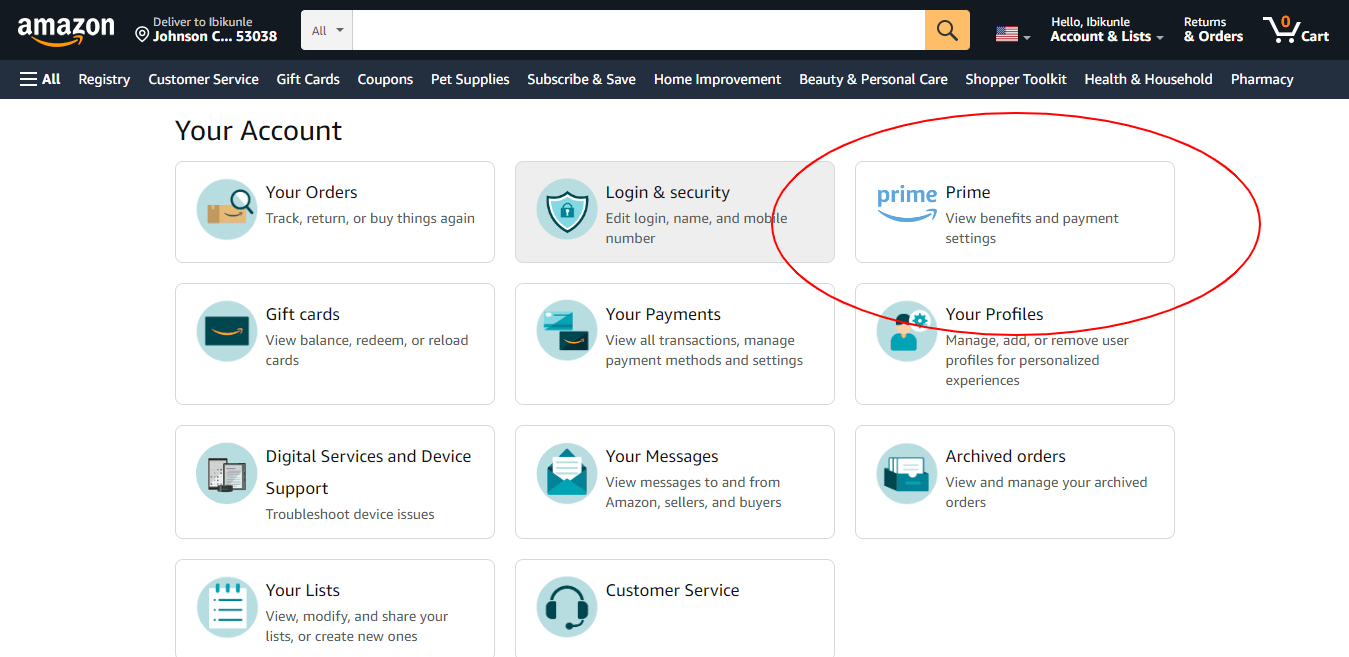The width and height of the screenshot is (1349, 657).
Task: Open Health & Household in the navigation bar
Action: (1148, 79)
